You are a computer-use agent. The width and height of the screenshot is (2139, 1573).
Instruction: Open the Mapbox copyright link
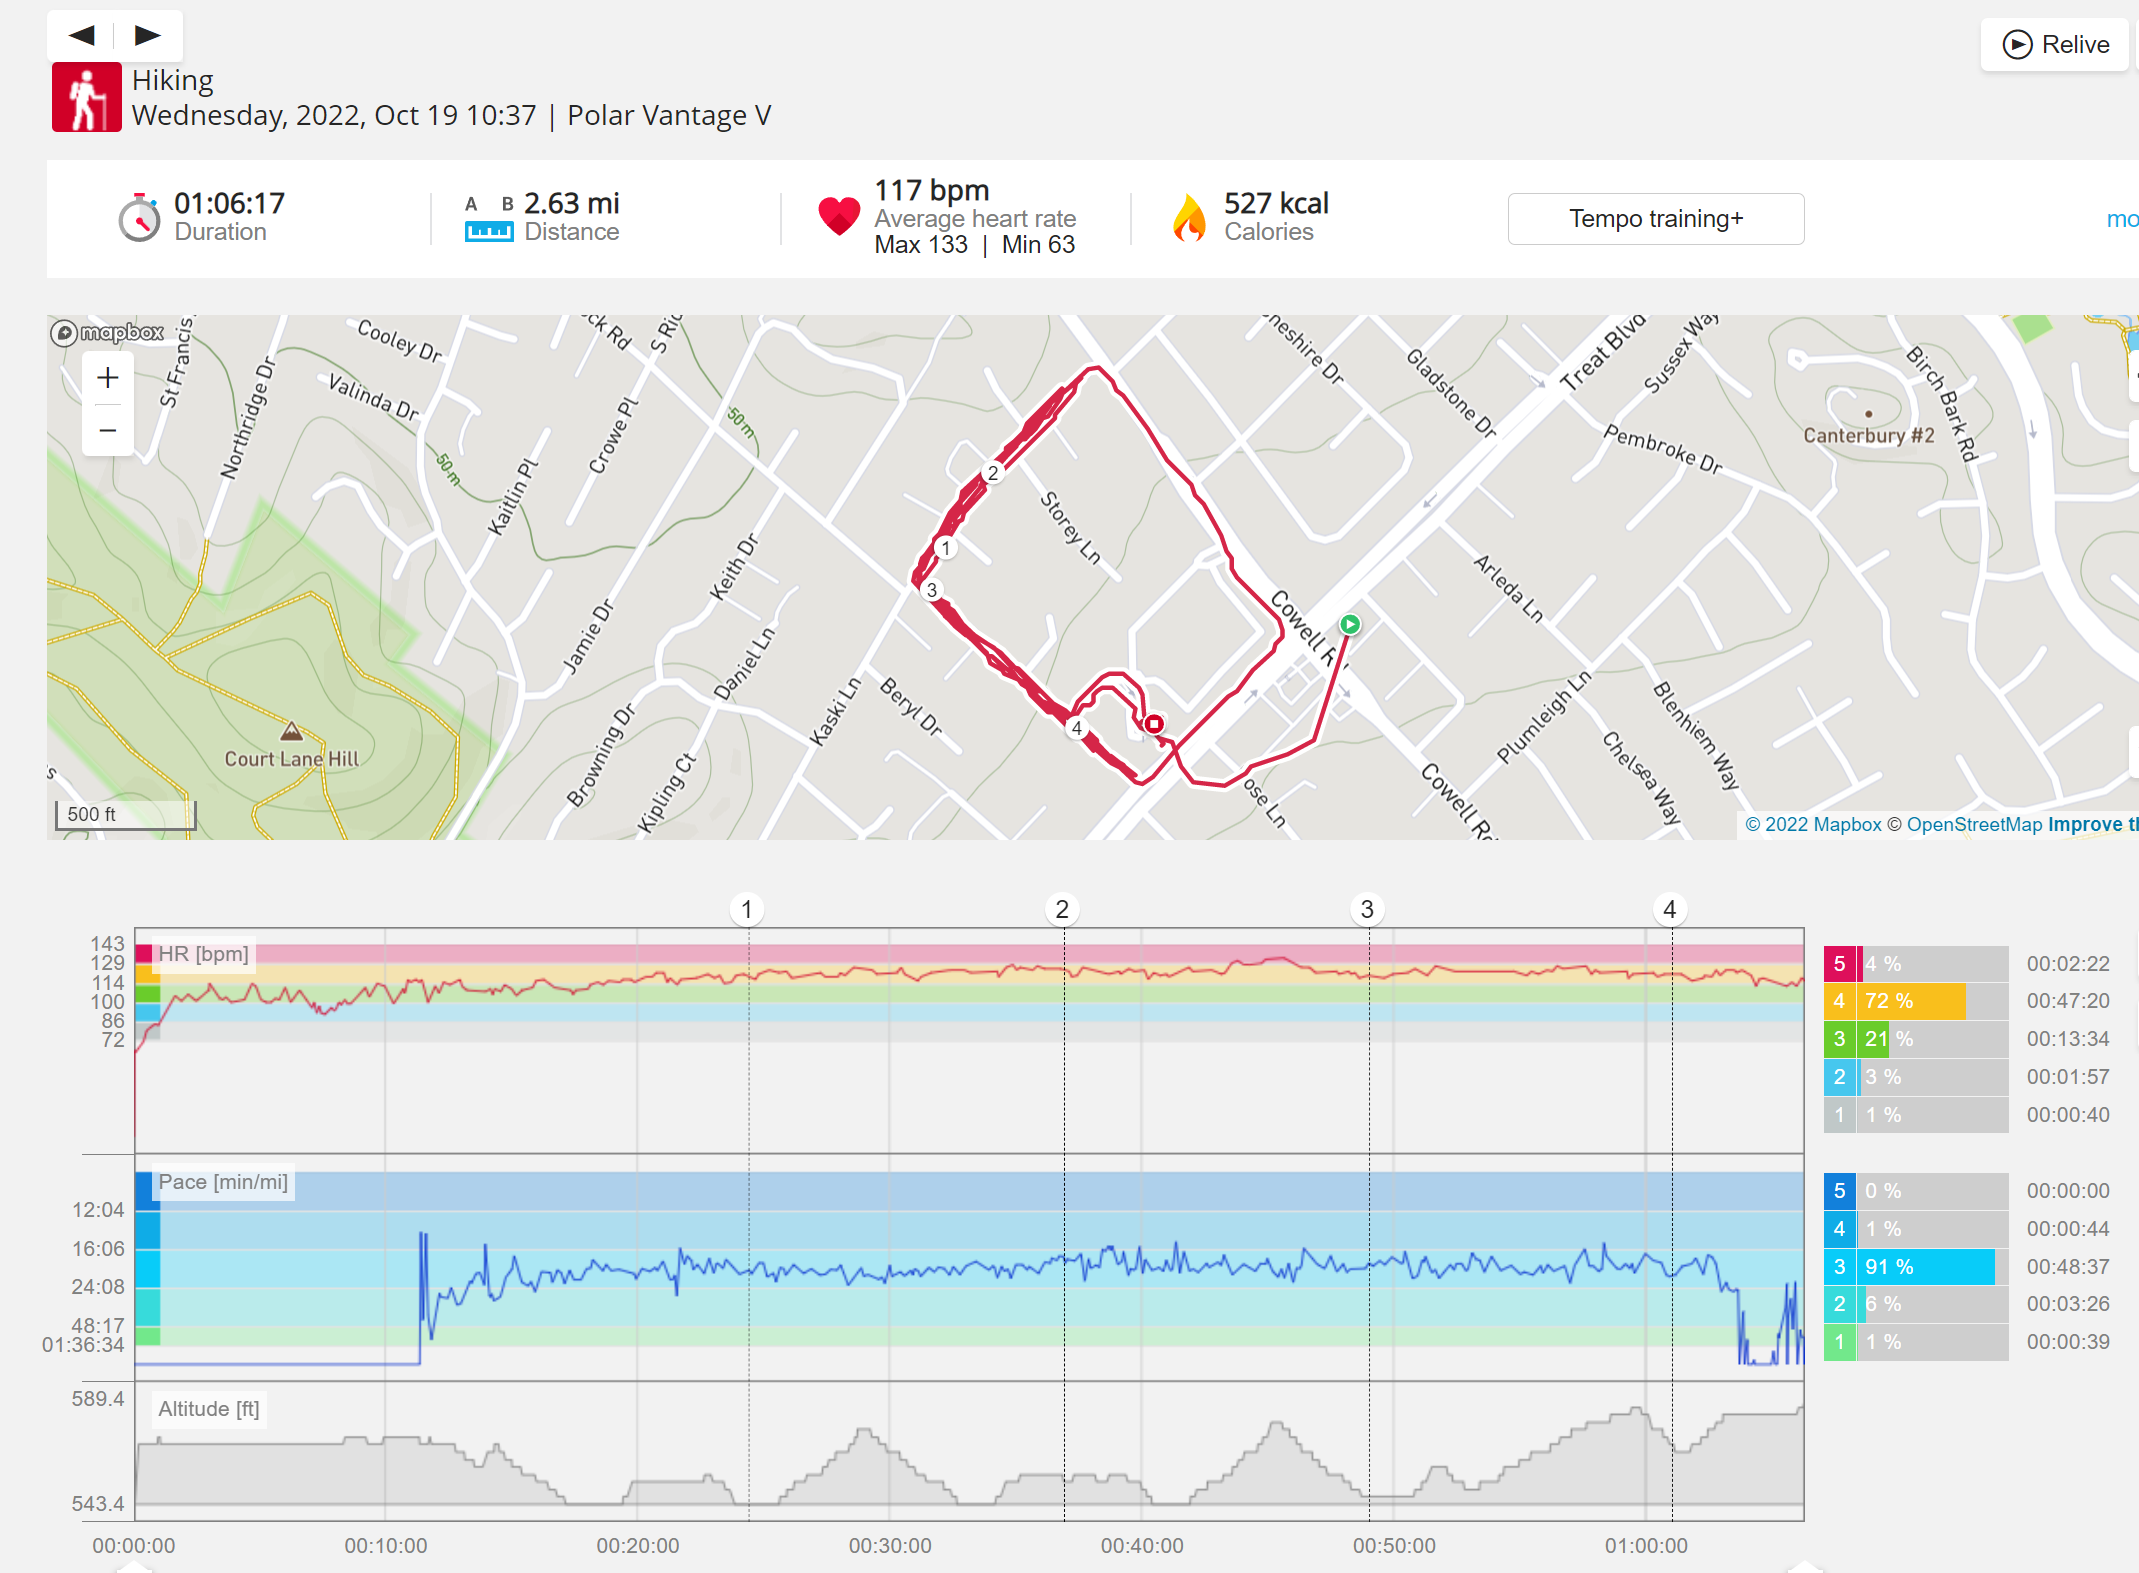pyautogui.click(x=1813, y=825)
